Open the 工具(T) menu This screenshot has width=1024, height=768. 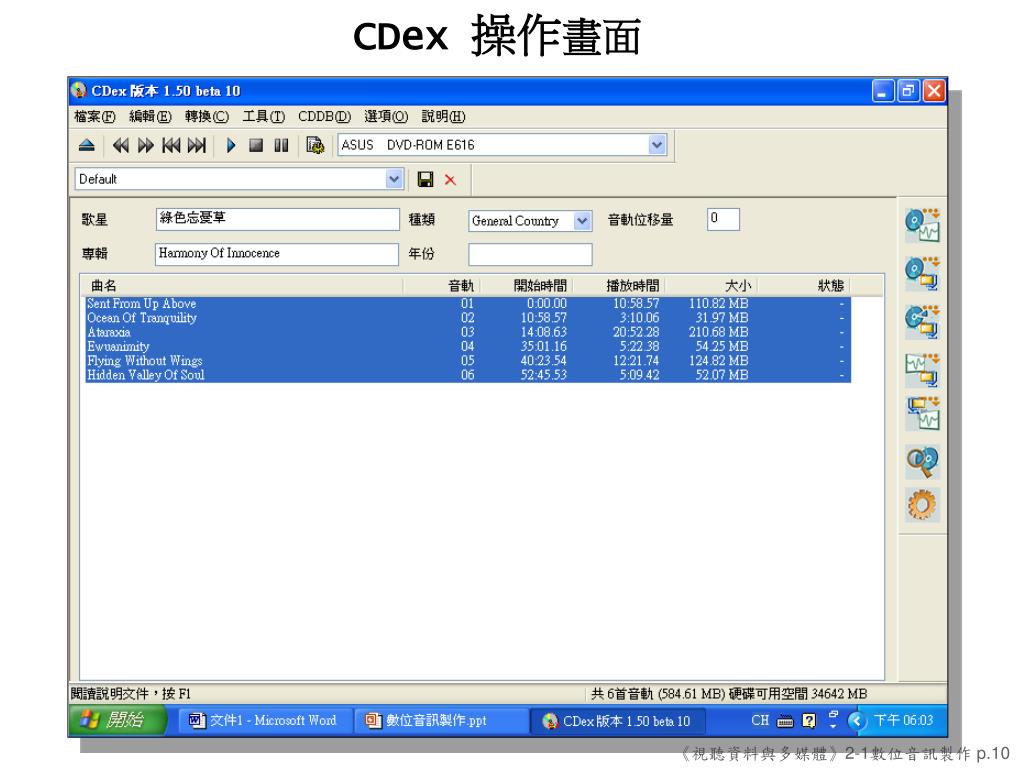coord(263,116)
